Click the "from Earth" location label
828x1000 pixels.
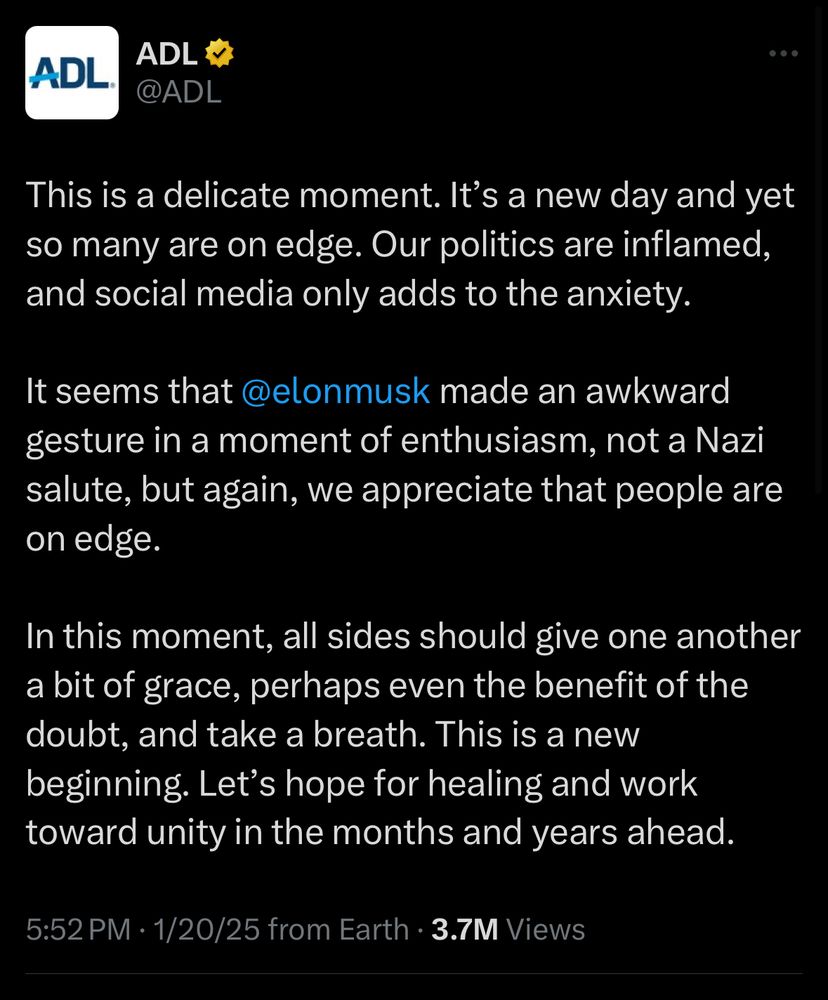click(x=339, y=929)
